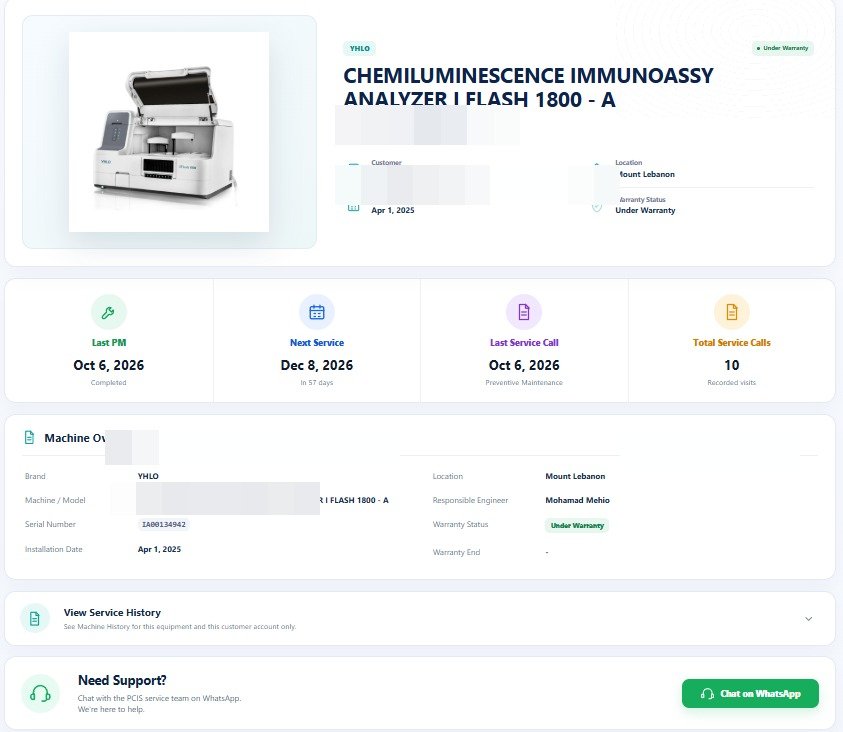The height and width of the screenshot is (732, 843).
Task: Click the Last PM wrench icon
Action: point(109,312)
